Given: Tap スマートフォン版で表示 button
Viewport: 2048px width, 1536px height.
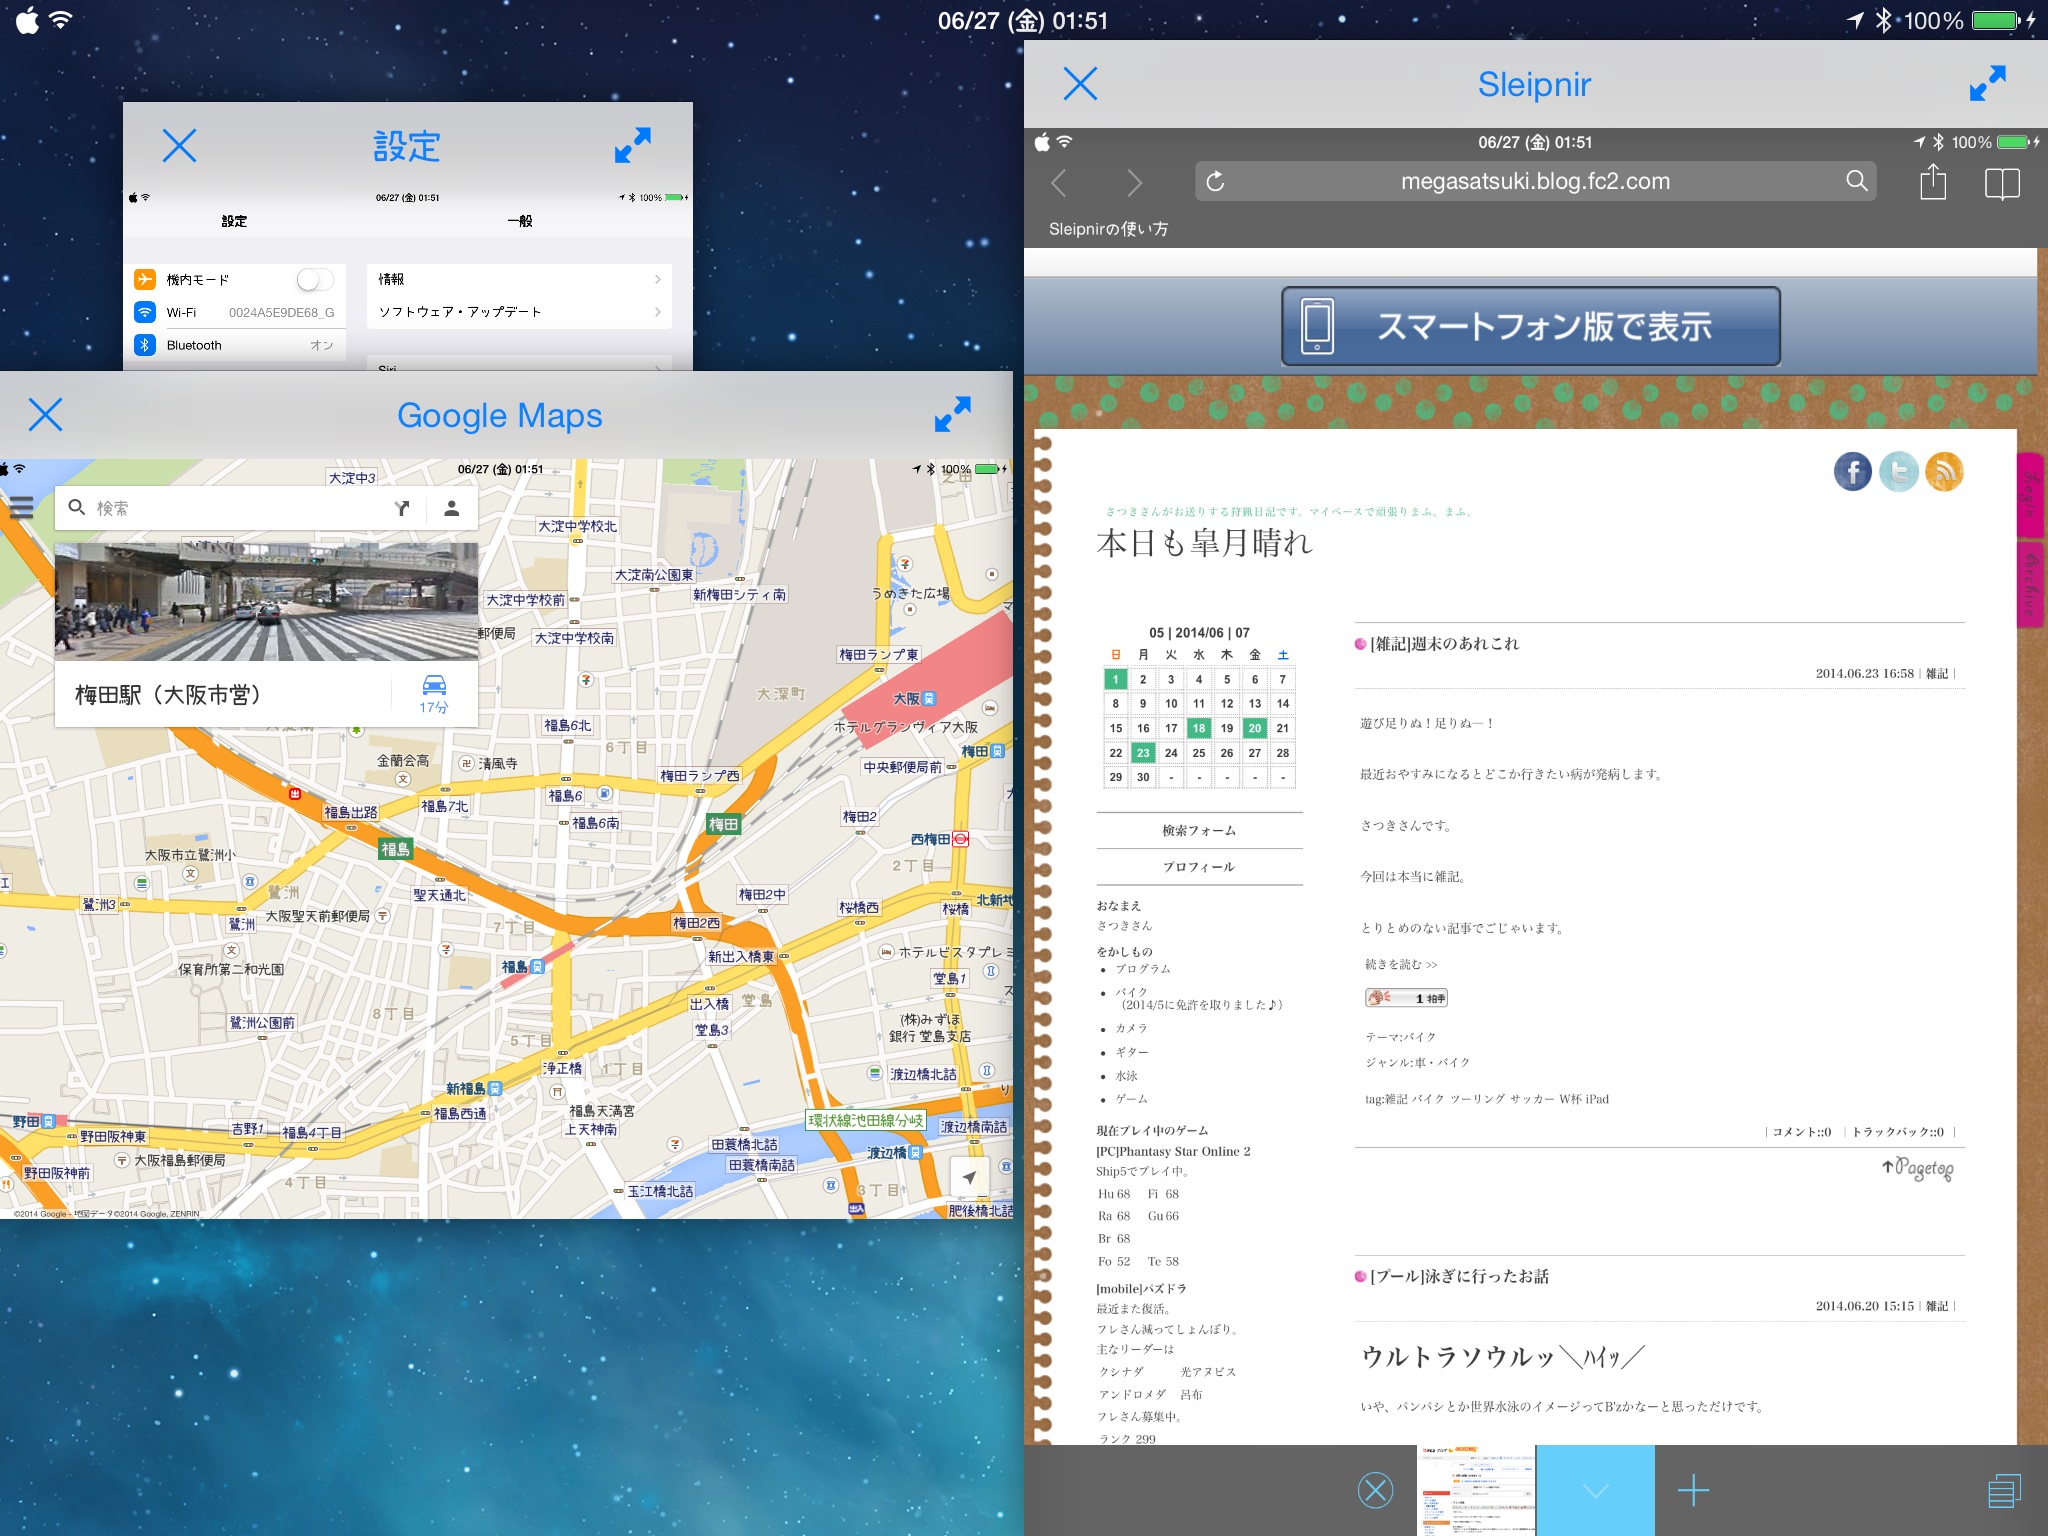Looking at the screenshot, I should (x=1531, y=326).
